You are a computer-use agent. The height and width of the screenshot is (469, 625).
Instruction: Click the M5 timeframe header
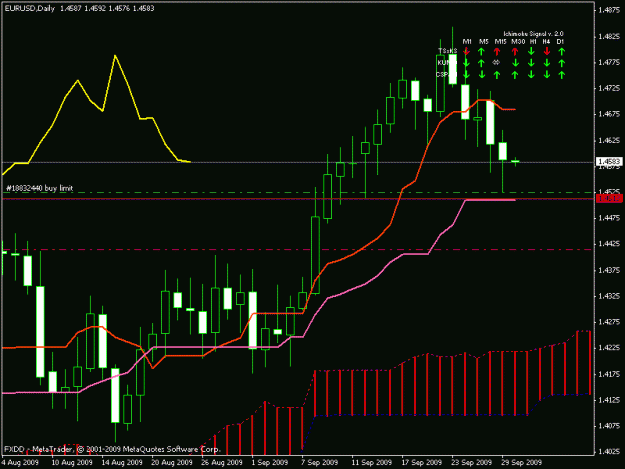pyautogui.click(x=483, y=41)
